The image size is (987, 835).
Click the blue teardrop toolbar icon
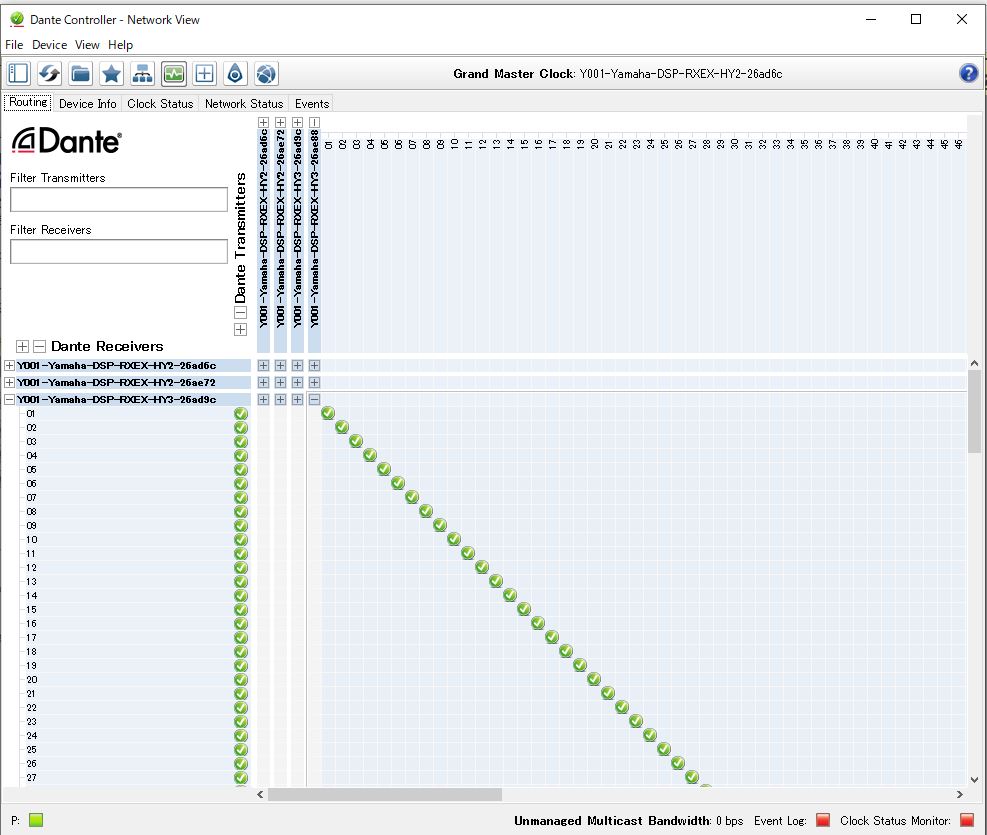pyautogui.click(x=235, y=73)
